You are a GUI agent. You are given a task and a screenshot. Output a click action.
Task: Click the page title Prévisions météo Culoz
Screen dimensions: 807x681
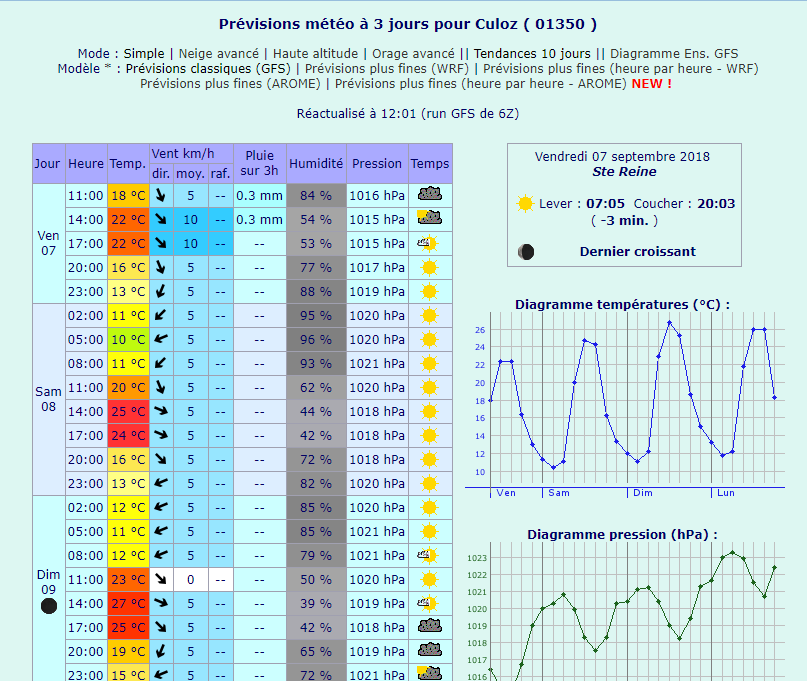(408, 24)
